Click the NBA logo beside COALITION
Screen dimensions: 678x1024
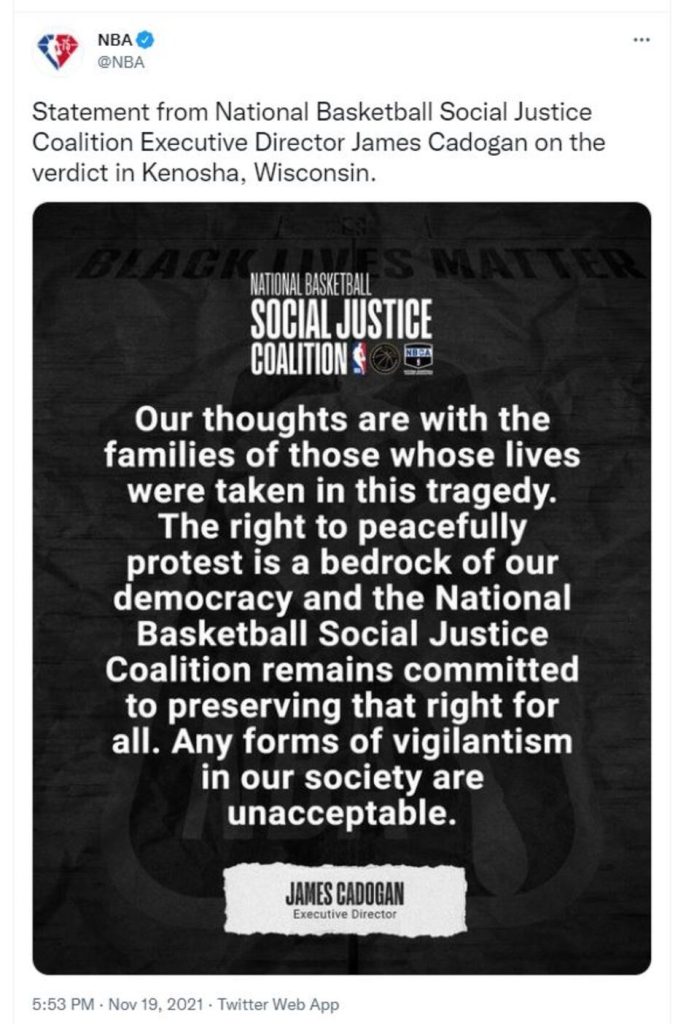[357, 355]
